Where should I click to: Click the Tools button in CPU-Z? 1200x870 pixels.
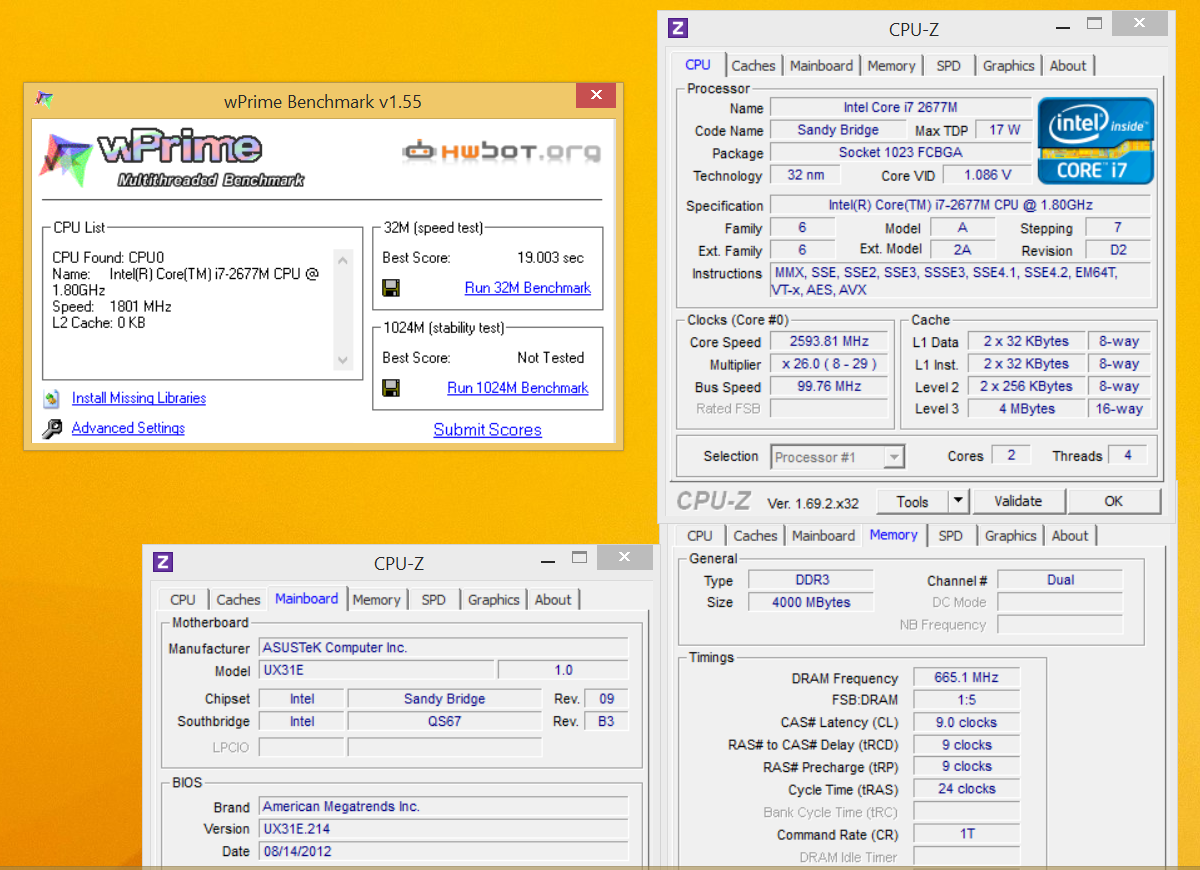912,502
